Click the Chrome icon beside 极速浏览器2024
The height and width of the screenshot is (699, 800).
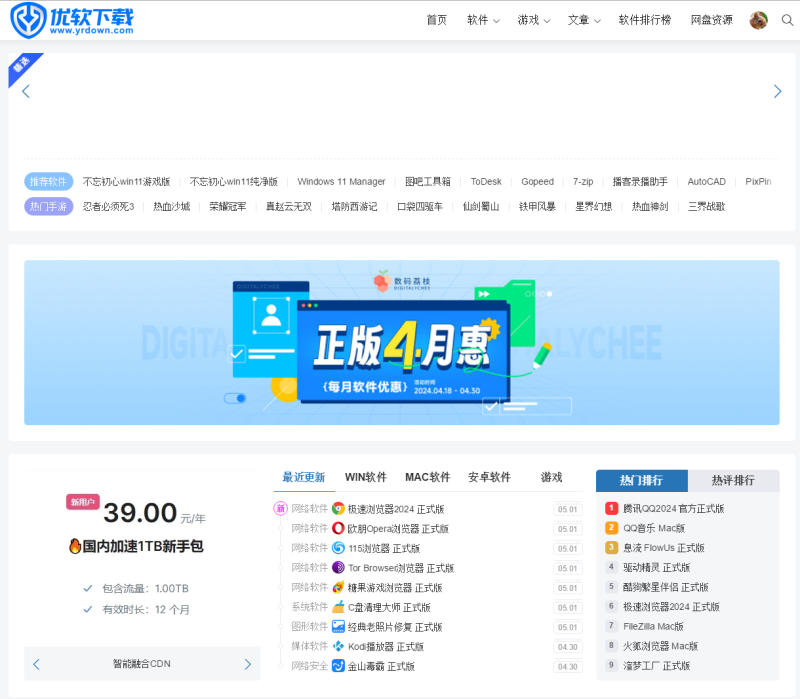click(x=338, y=509)
